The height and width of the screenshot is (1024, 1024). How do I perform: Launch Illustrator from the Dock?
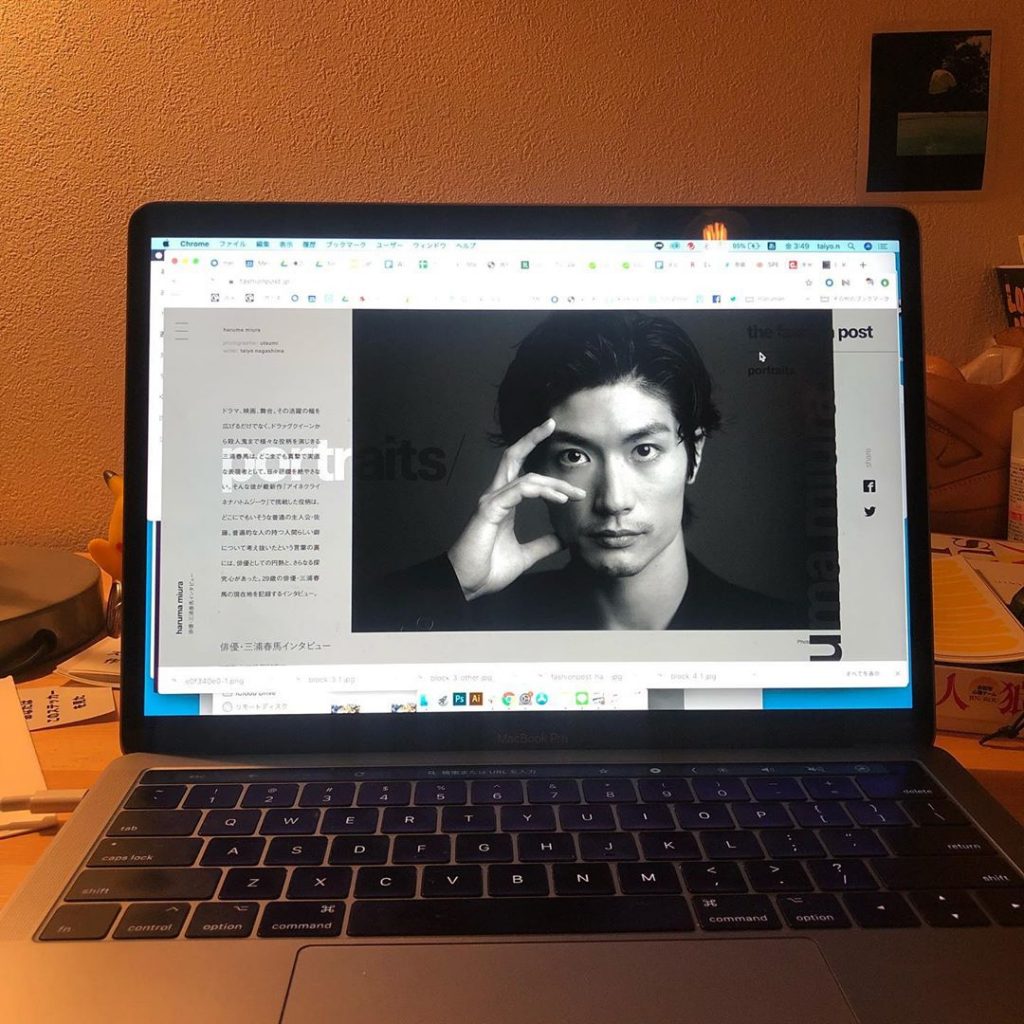pos(476,699)
